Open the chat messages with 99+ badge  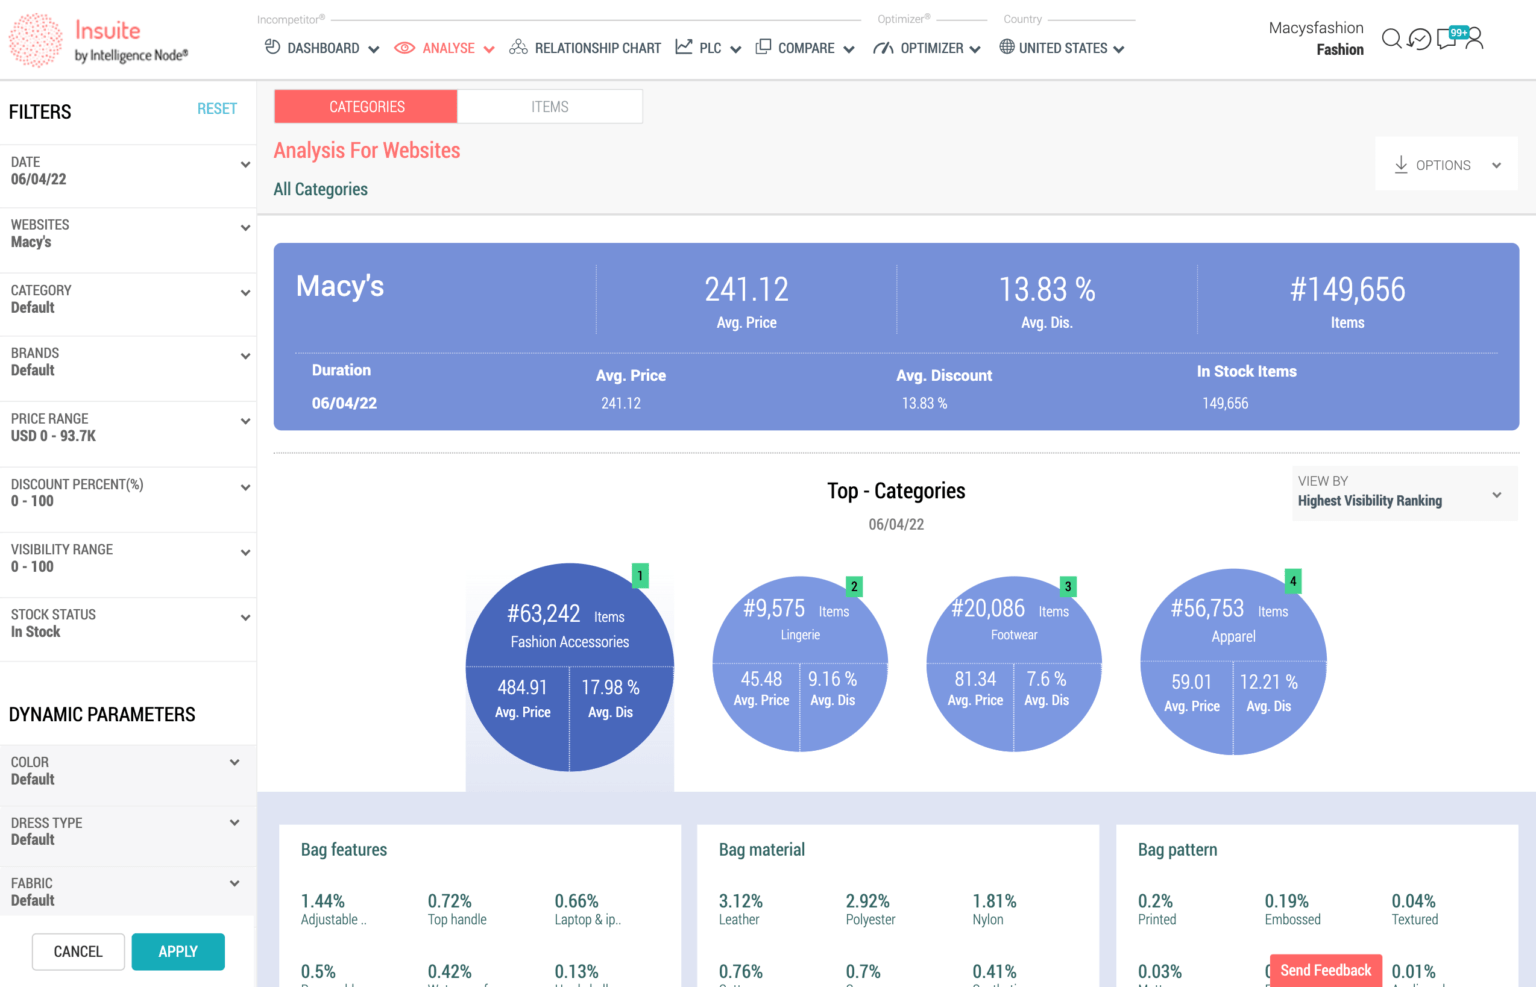click(1447, 39)
